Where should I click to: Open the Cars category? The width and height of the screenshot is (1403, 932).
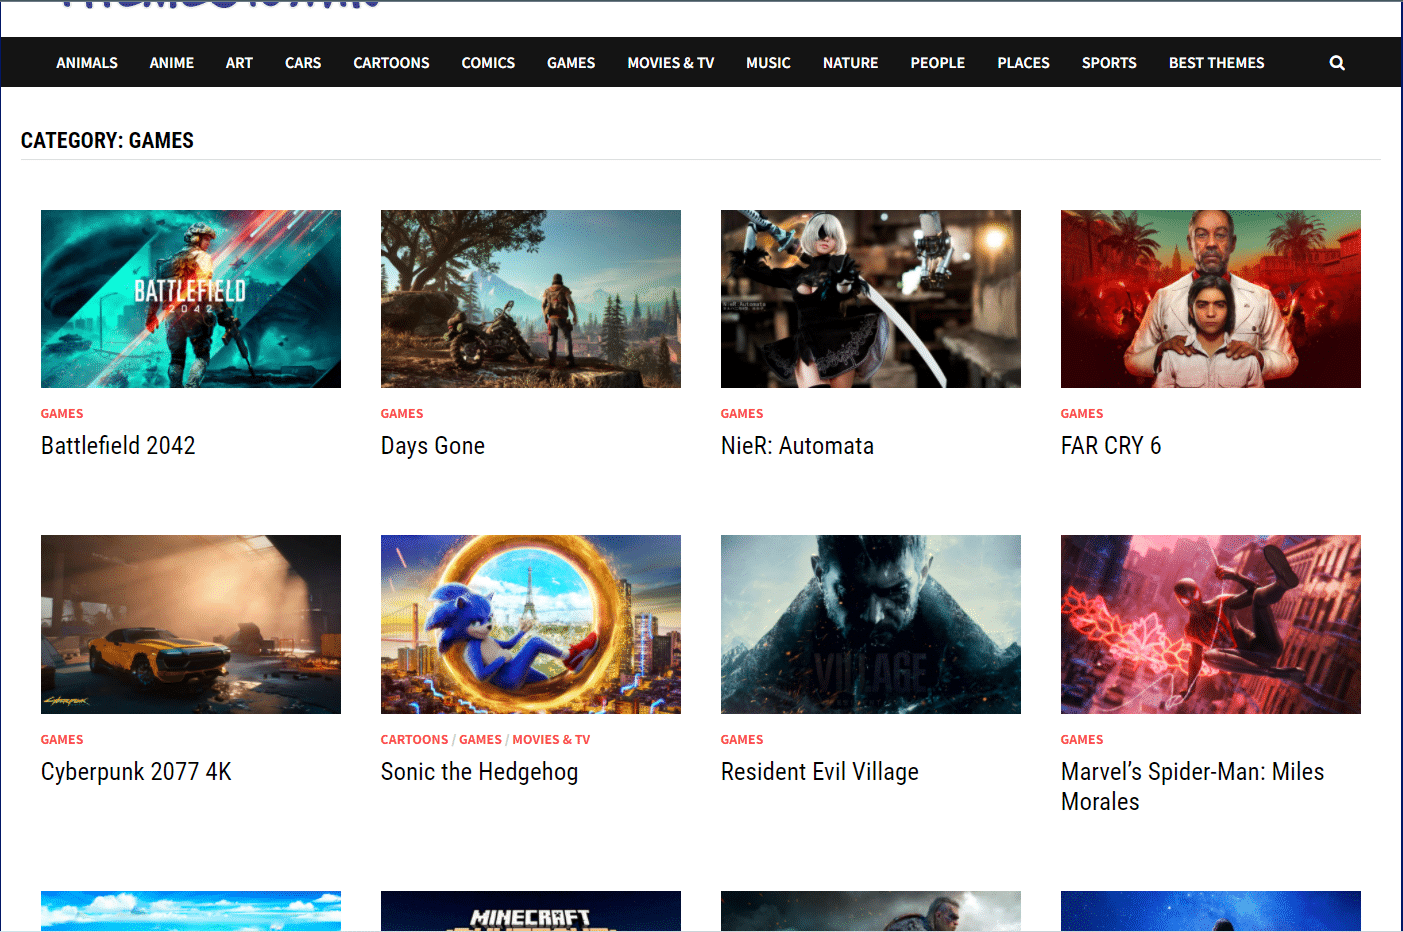pyautogui.click(x=303, y=63)
